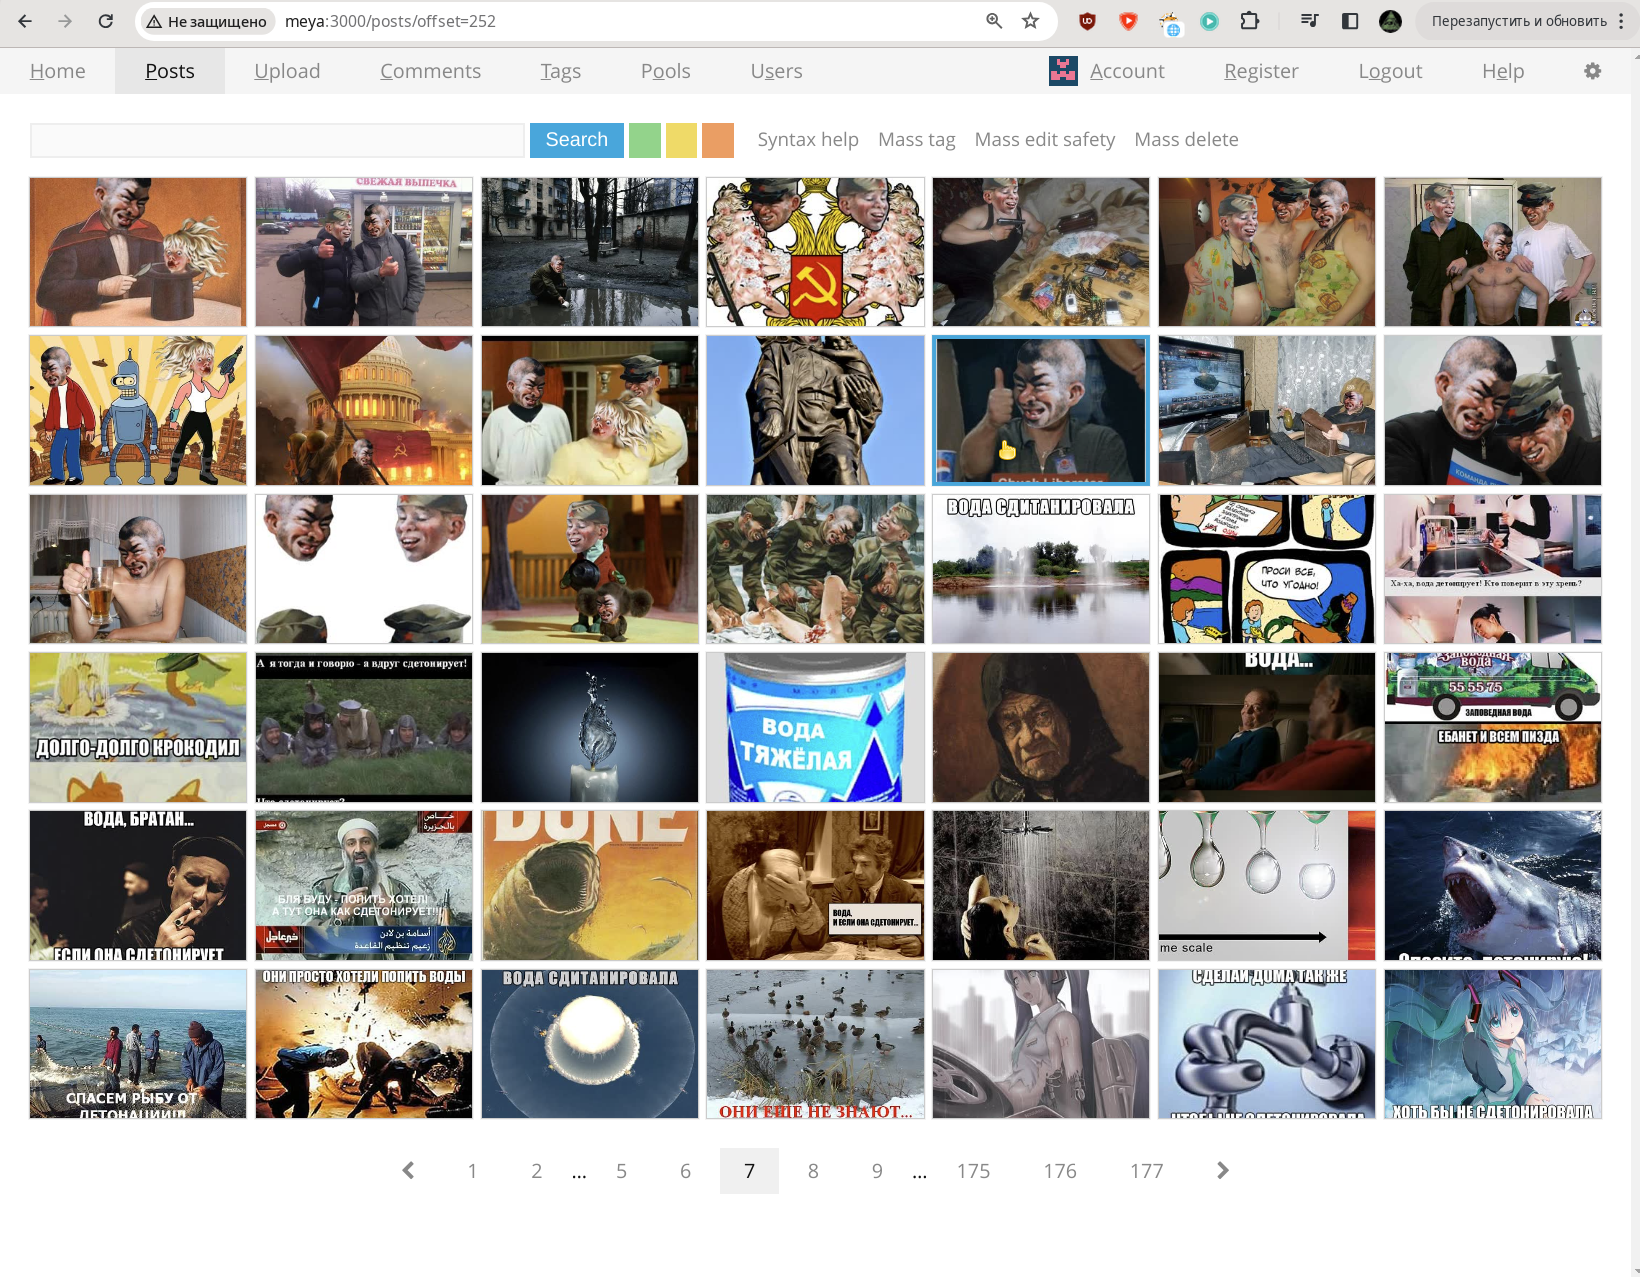
Task: Go to page 2
Action: point(537,1171)
